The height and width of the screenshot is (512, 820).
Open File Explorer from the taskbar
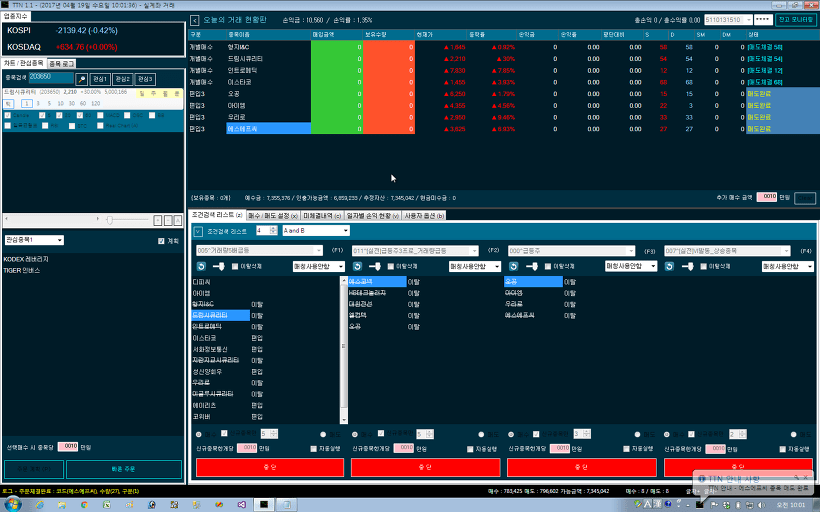click(x=62, y=505)
